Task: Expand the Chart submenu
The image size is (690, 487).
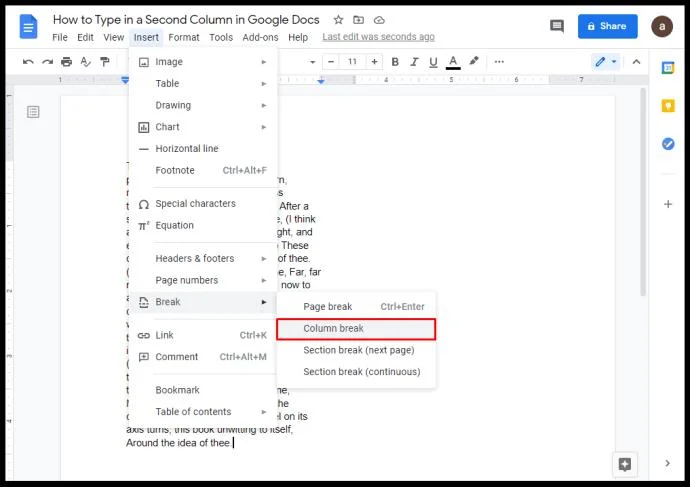Action: (x=203, y=127)
